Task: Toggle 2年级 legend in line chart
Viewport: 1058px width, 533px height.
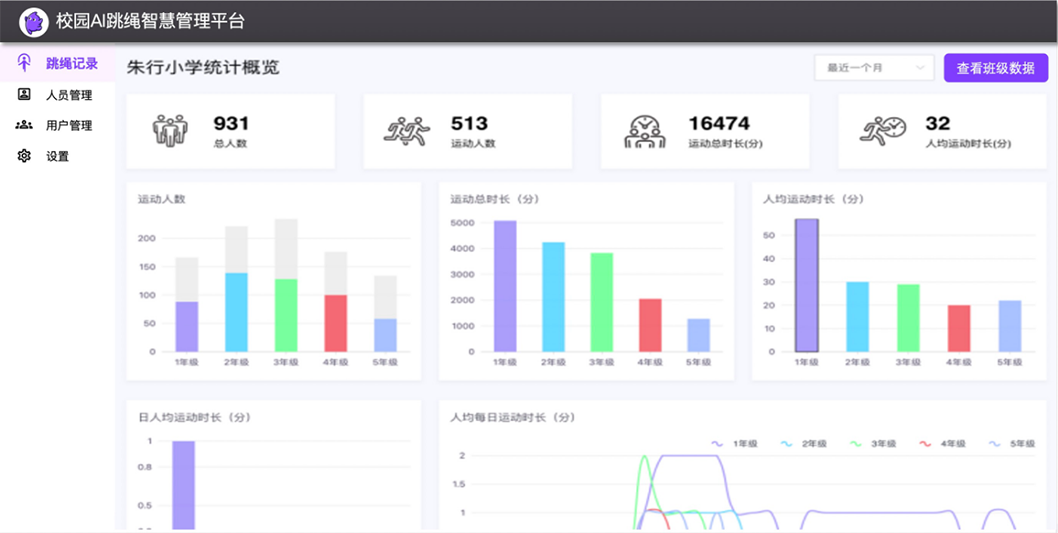Action: 804,443
